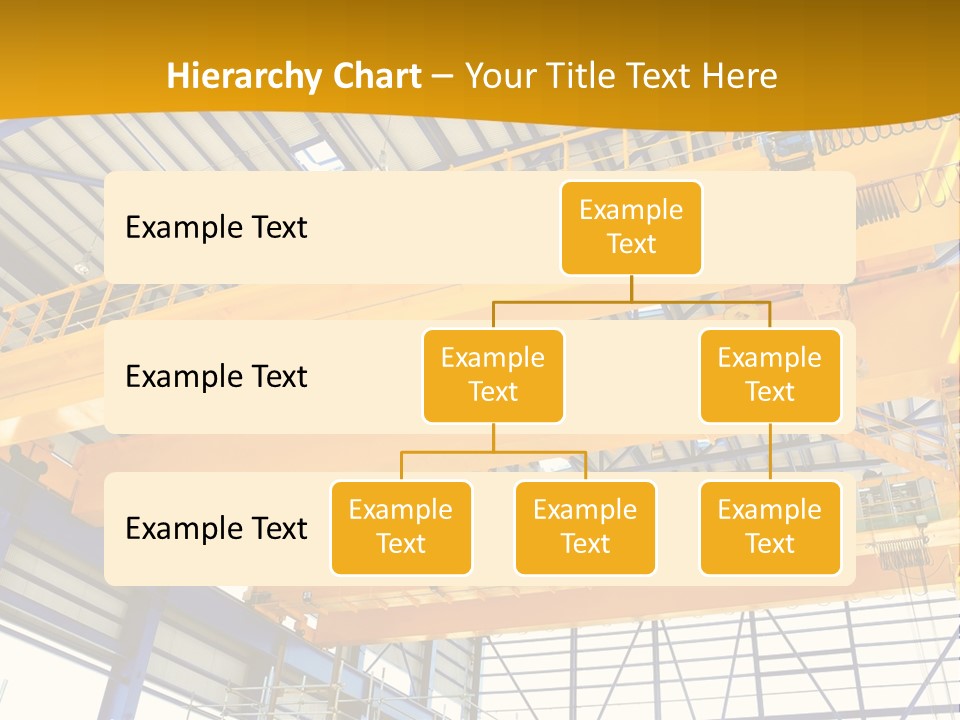Select the middle box in the bottom level

585,527
